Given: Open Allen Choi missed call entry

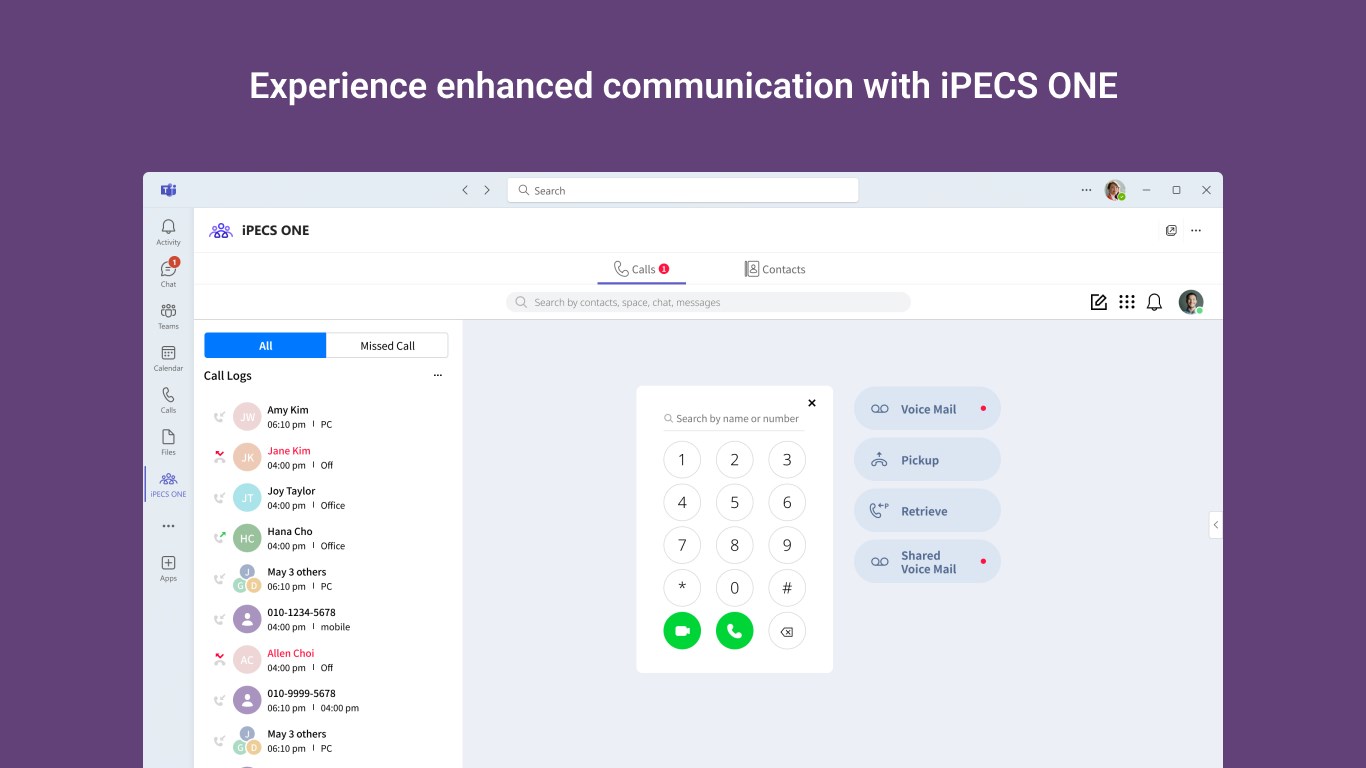Looking at the screenshot, I should 328,660.
